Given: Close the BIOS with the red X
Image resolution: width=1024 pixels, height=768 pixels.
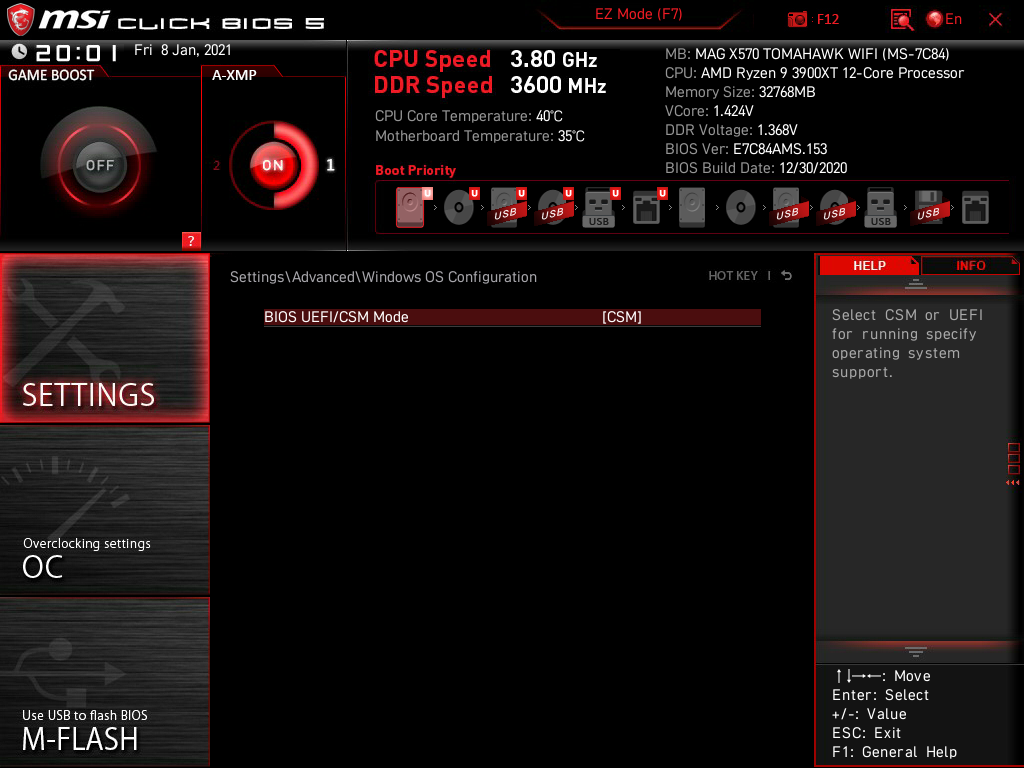Looking at the screenshot, I should (995, 20).
